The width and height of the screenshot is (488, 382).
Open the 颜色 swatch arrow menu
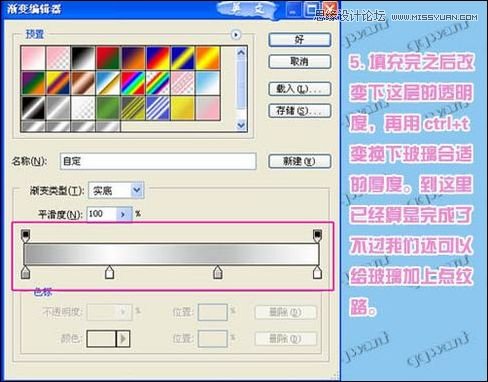click(x=123, y=339)
